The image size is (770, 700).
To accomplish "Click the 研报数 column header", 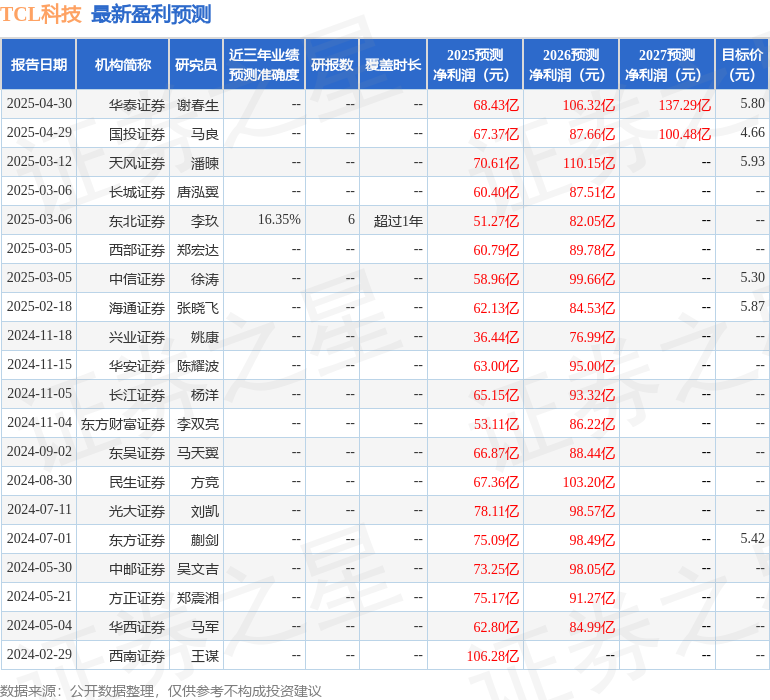I will tap(332, 64).
